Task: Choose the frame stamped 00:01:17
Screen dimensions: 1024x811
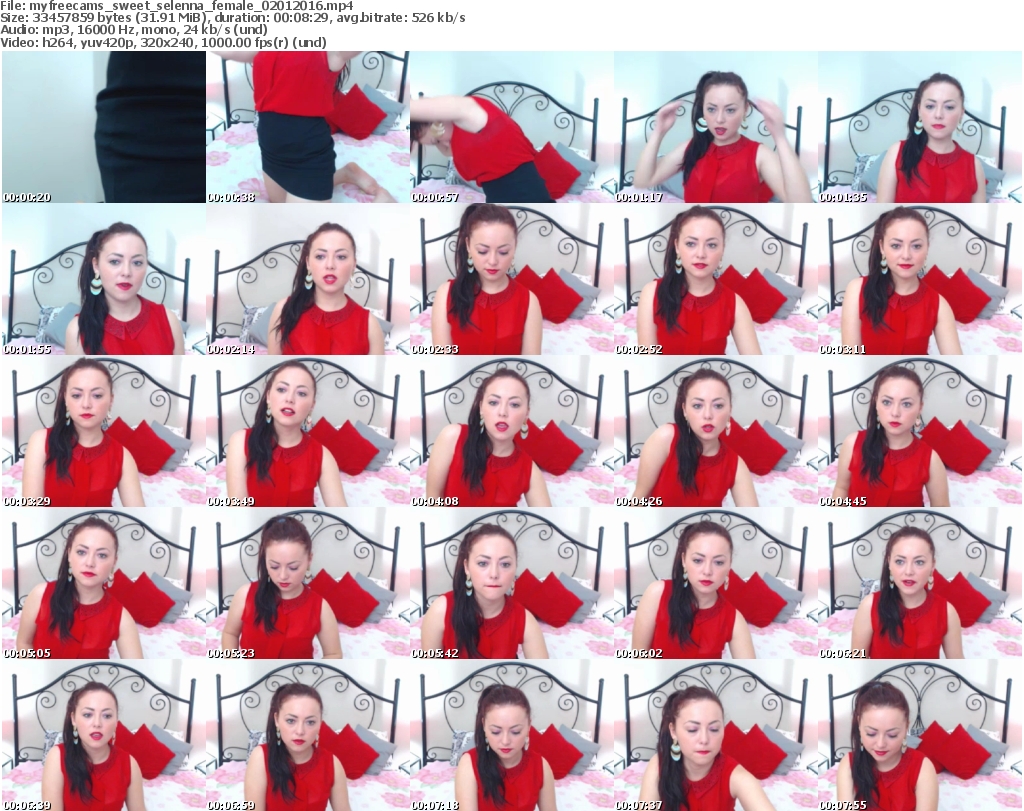Action: pos(716,127)
